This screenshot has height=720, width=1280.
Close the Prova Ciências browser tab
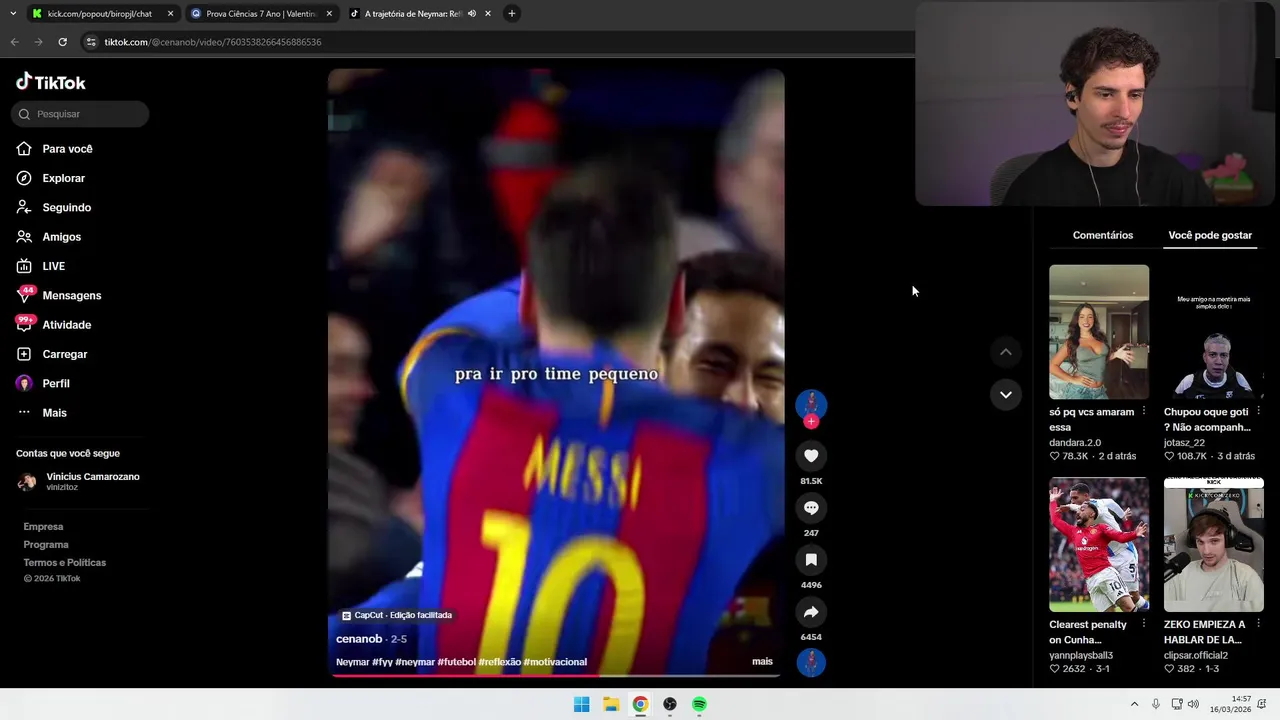coord(329,14)
